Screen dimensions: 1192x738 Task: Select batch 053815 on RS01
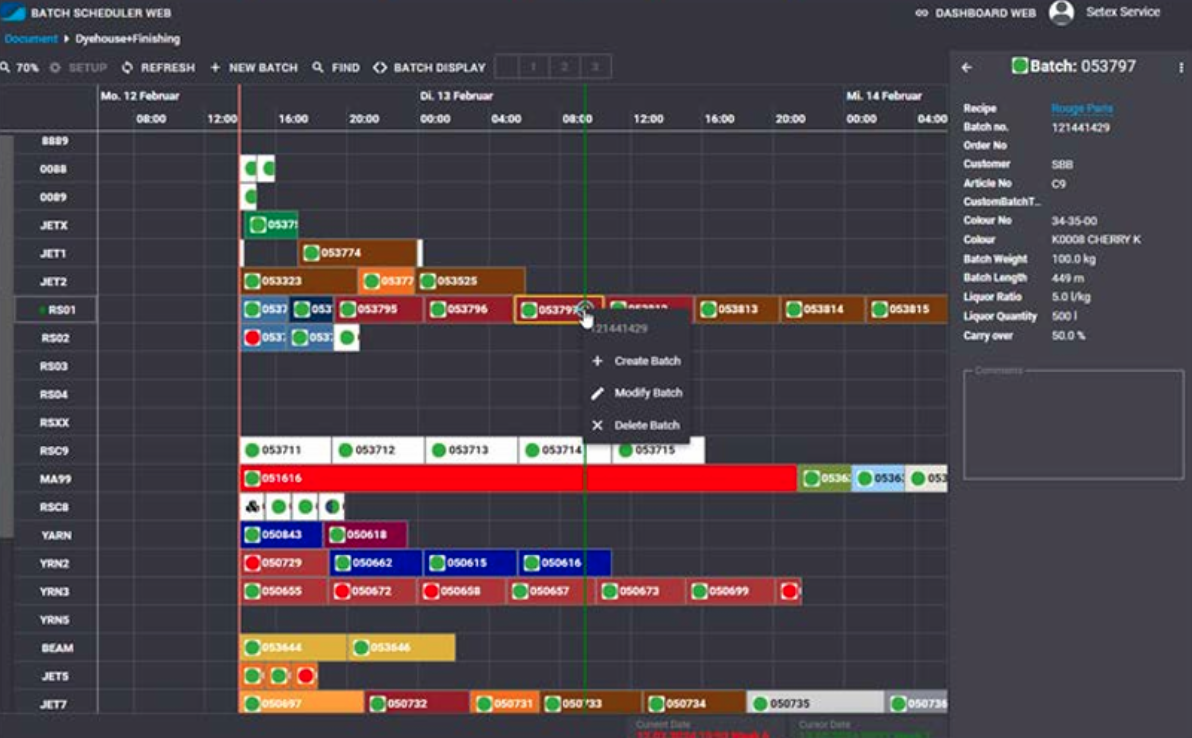908,309
